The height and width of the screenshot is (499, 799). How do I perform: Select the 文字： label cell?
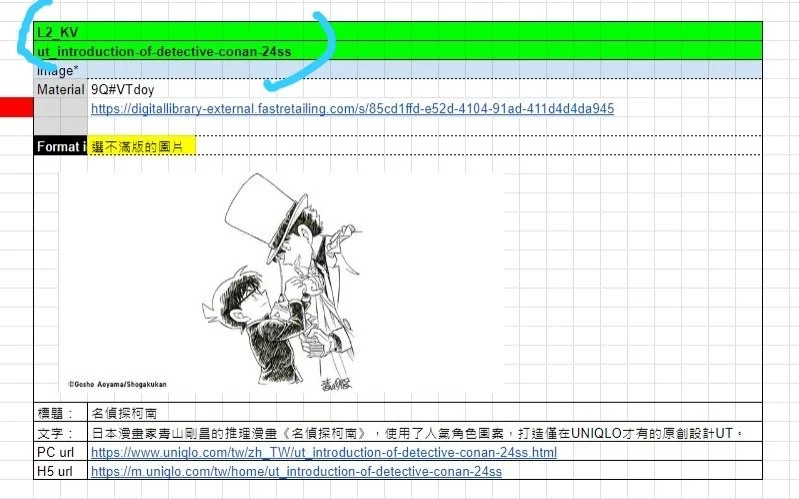point(61,433)
